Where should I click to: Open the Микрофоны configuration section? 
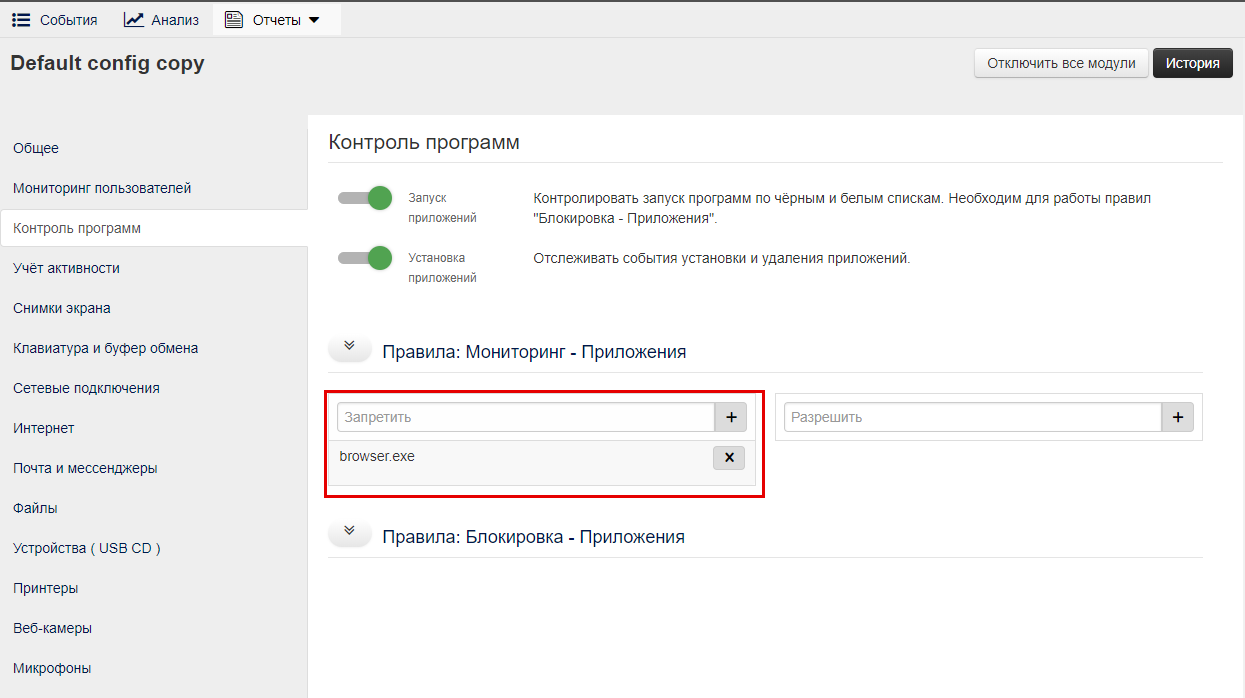click(x=51, y=668)
